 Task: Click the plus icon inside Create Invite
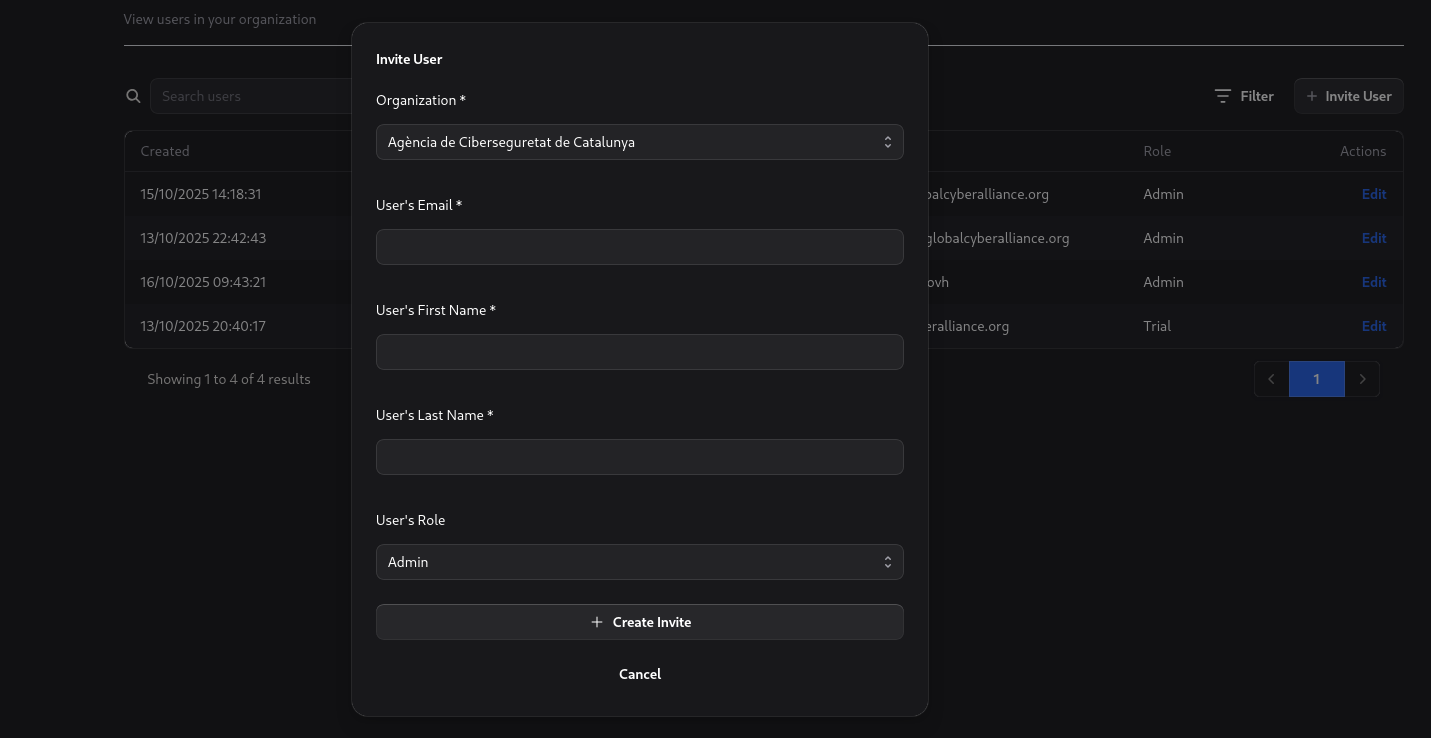(x=597, y=621)
